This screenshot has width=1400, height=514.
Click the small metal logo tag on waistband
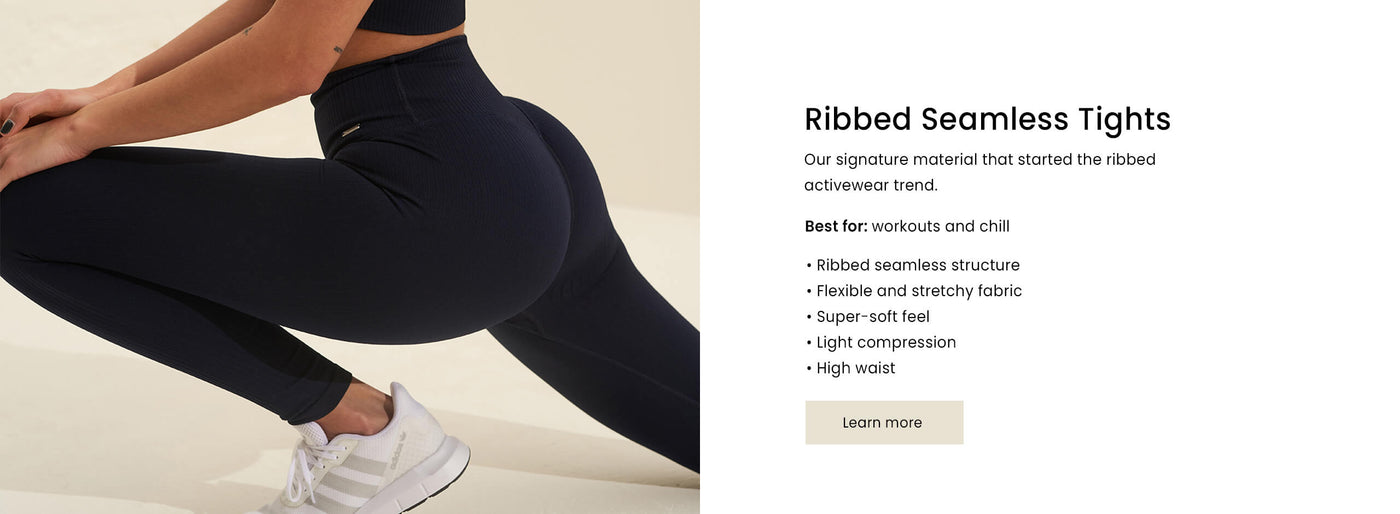click(x=350, y=129)
